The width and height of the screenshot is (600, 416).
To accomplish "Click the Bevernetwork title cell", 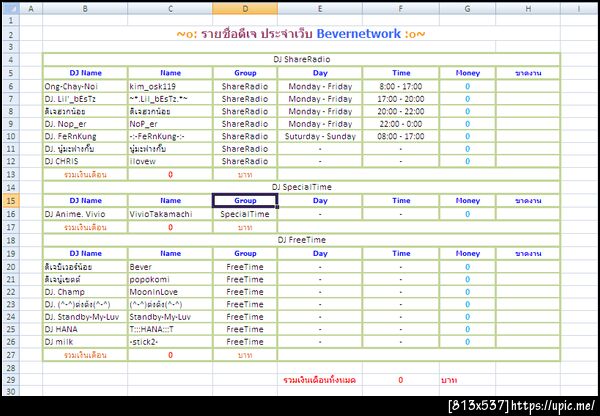I will click(301, 34).
